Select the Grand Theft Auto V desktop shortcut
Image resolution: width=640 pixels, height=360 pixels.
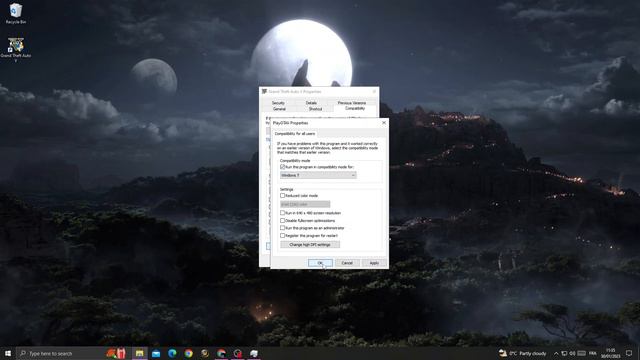(x=16, y=49)
